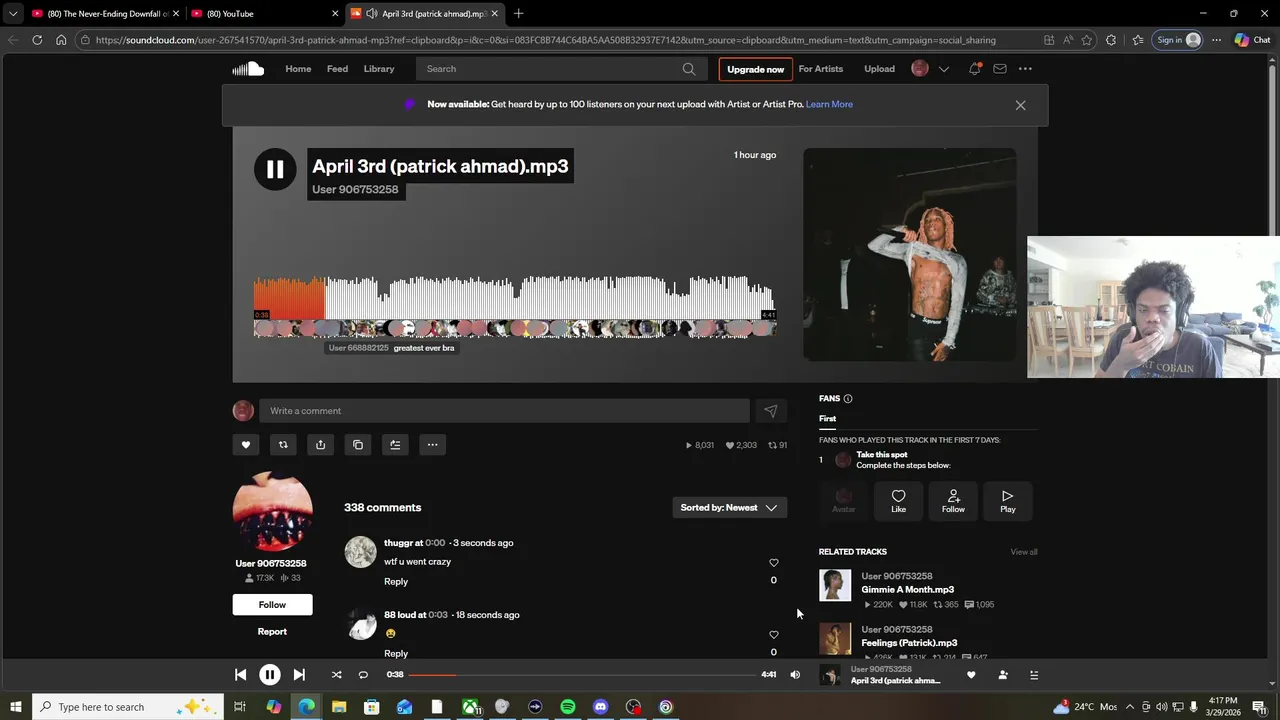Follow User 906753258 with Follow button
Viewport: 1280px width, 720px height.
point(272,605)
